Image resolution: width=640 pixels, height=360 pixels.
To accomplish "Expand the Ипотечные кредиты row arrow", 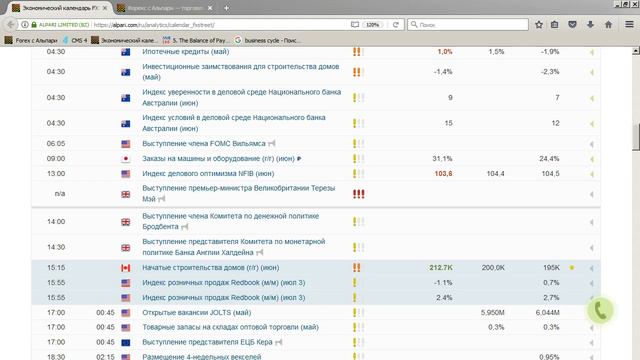I will [x=591, y=52].
